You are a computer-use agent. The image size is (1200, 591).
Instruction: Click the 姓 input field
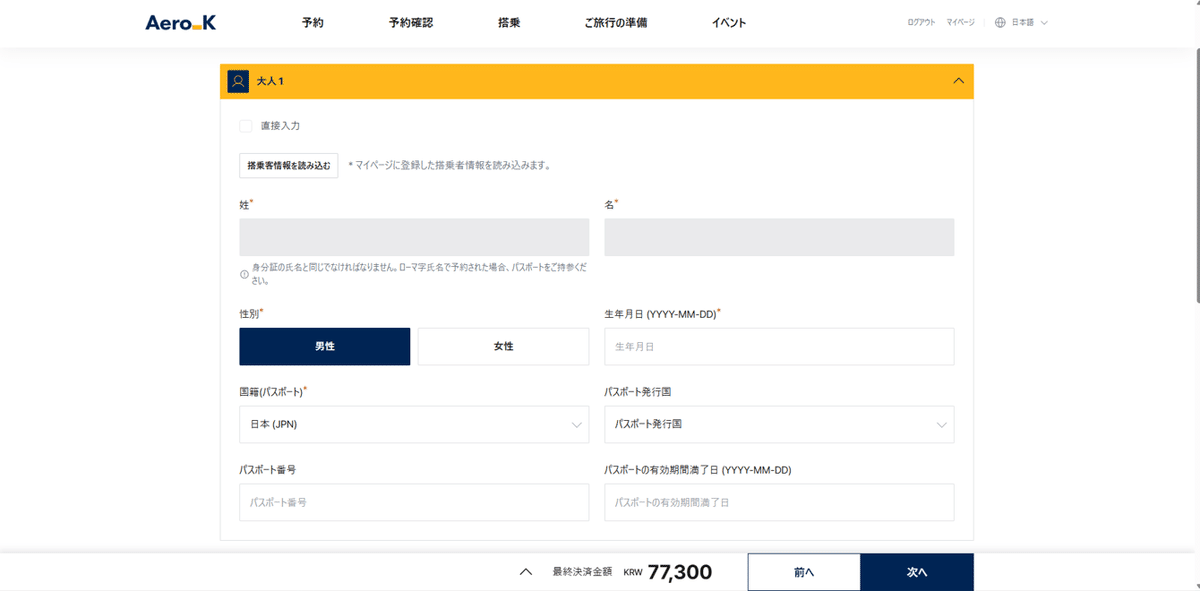tap(414, 237)
